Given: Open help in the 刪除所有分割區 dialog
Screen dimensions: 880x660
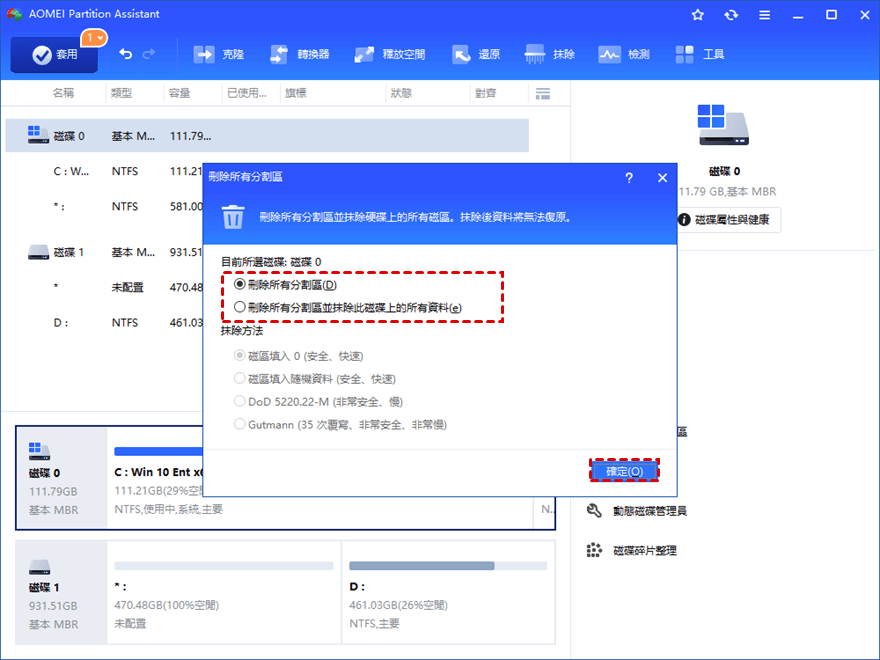Looking at the screenshot, I should (629, 178).
